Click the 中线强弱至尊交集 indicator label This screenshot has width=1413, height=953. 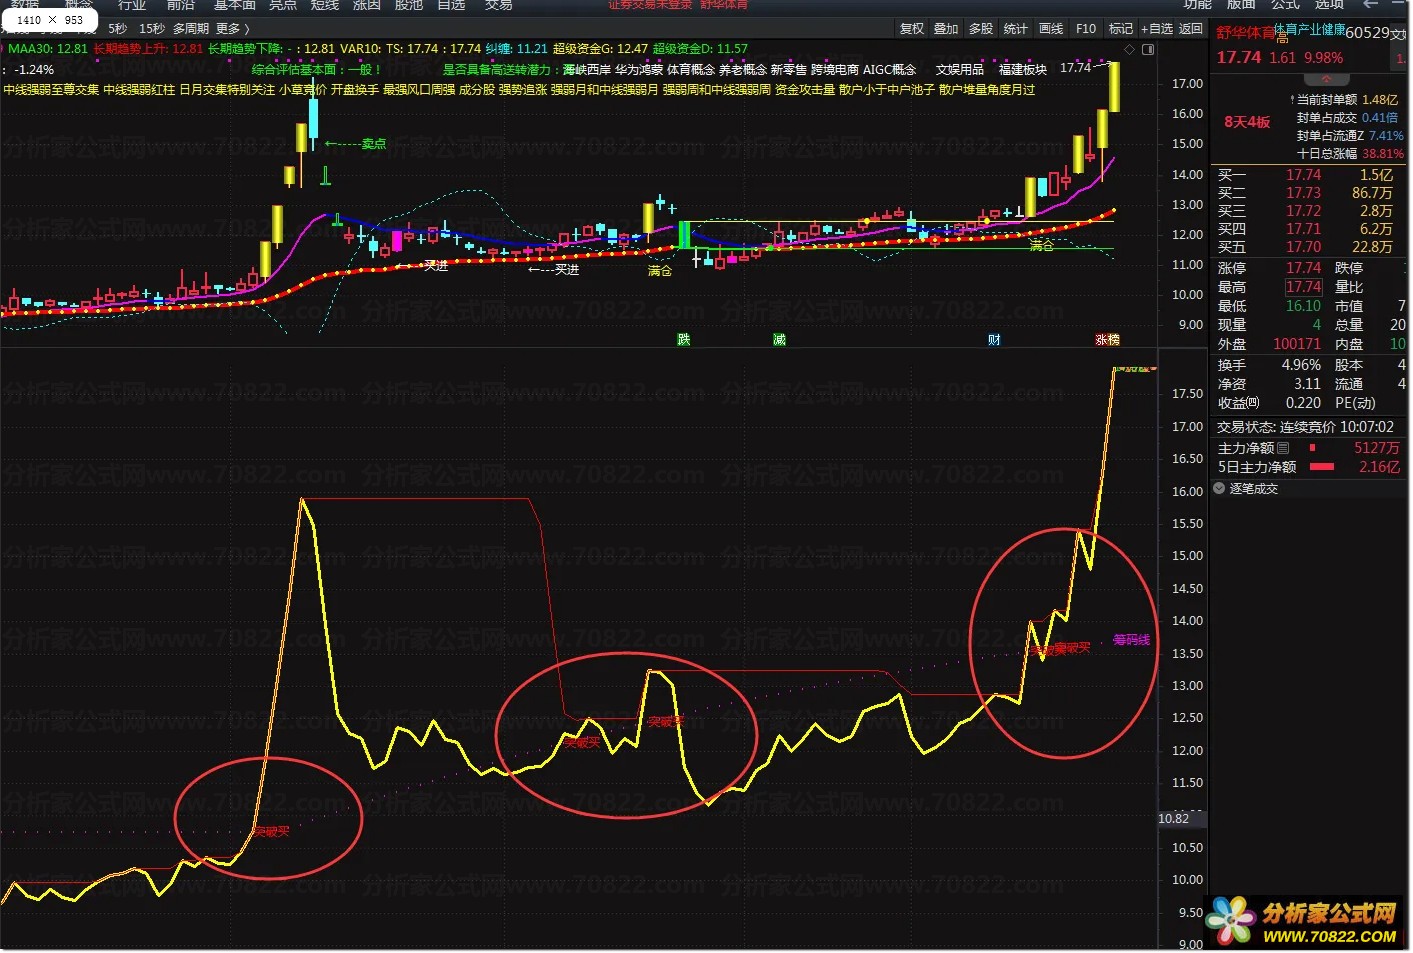tap(51, 90)
